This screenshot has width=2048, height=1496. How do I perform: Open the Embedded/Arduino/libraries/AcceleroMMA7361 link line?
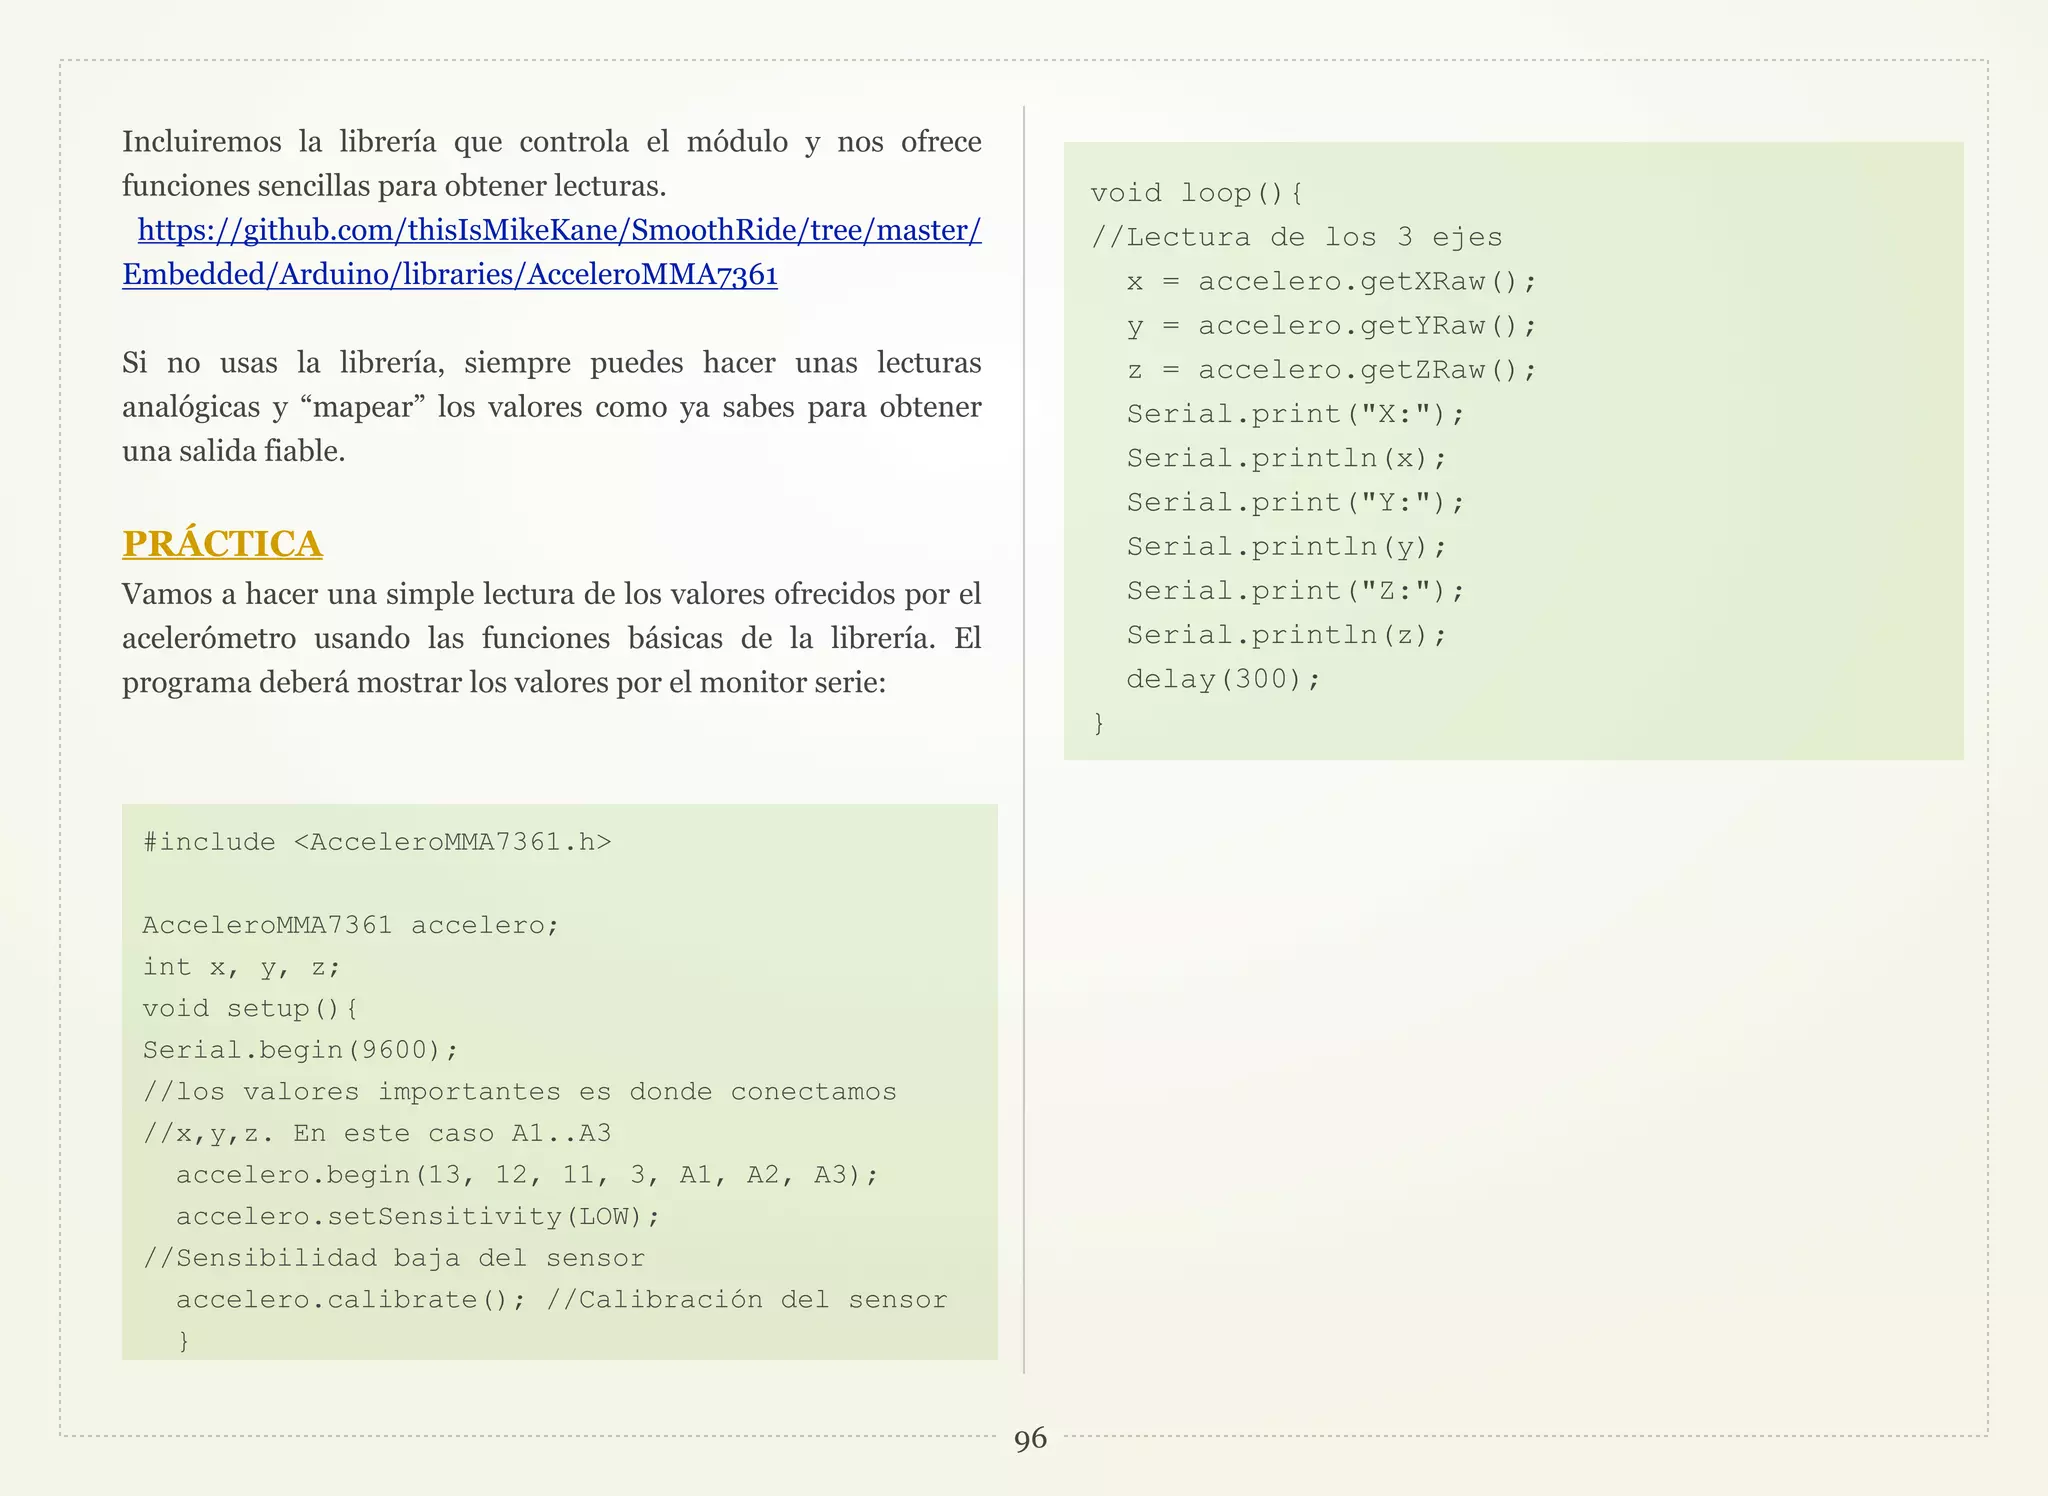[450, 275]
